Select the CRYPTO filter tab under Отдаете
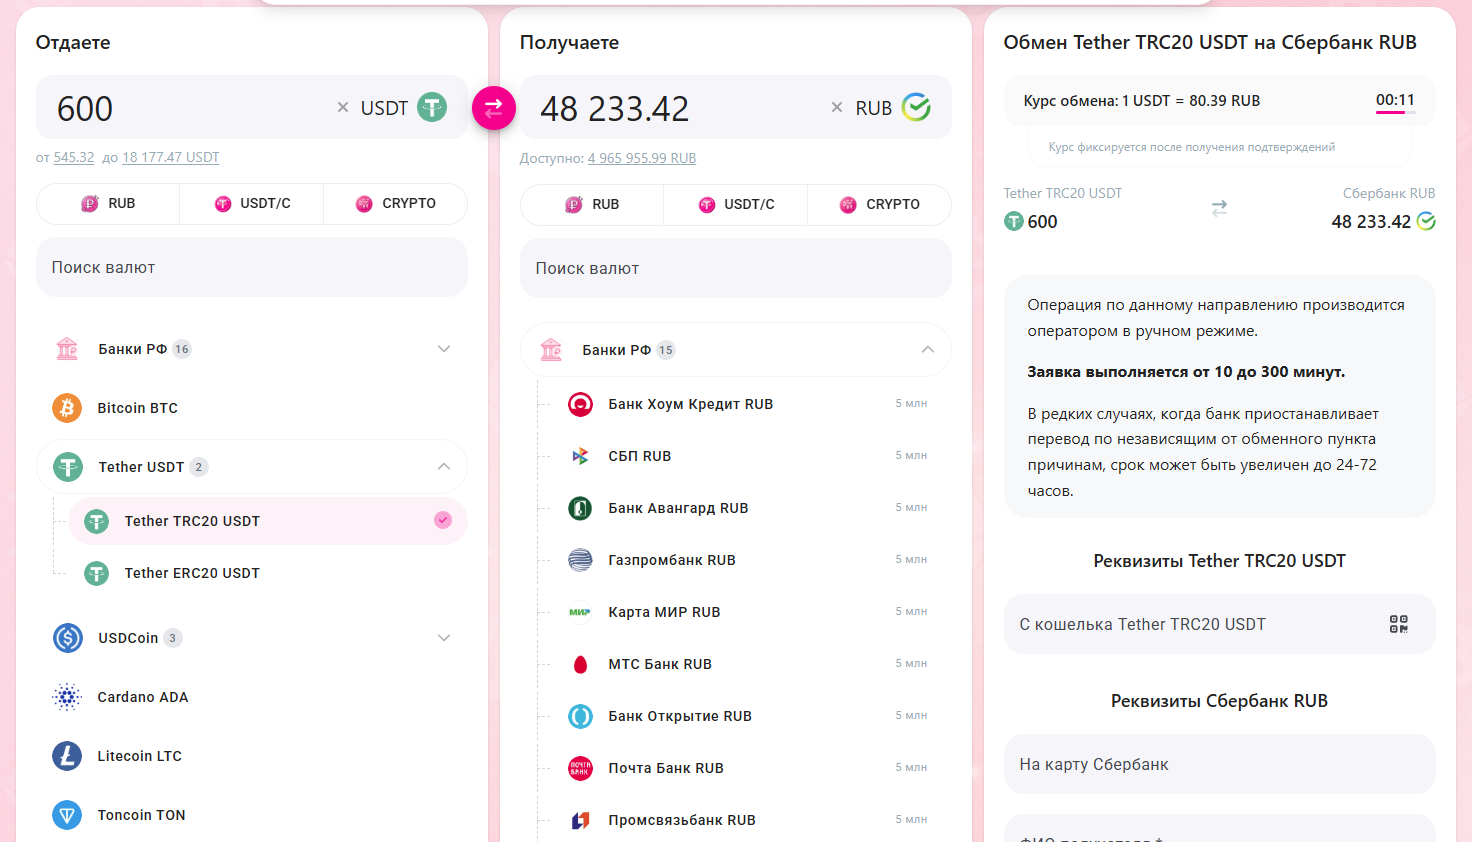The width and height of the screenshot is (1472, 842). (396, 203)
